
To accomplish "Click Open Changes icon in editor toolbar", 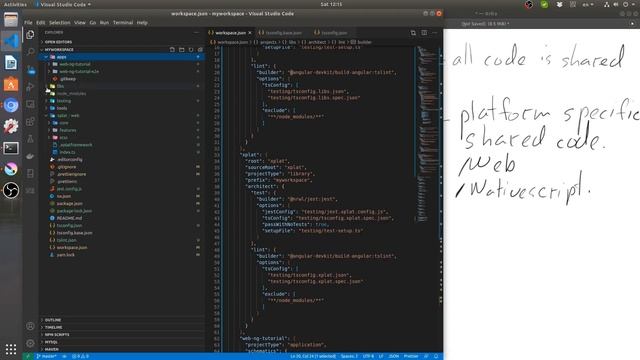I will click(x=413, y=33).
